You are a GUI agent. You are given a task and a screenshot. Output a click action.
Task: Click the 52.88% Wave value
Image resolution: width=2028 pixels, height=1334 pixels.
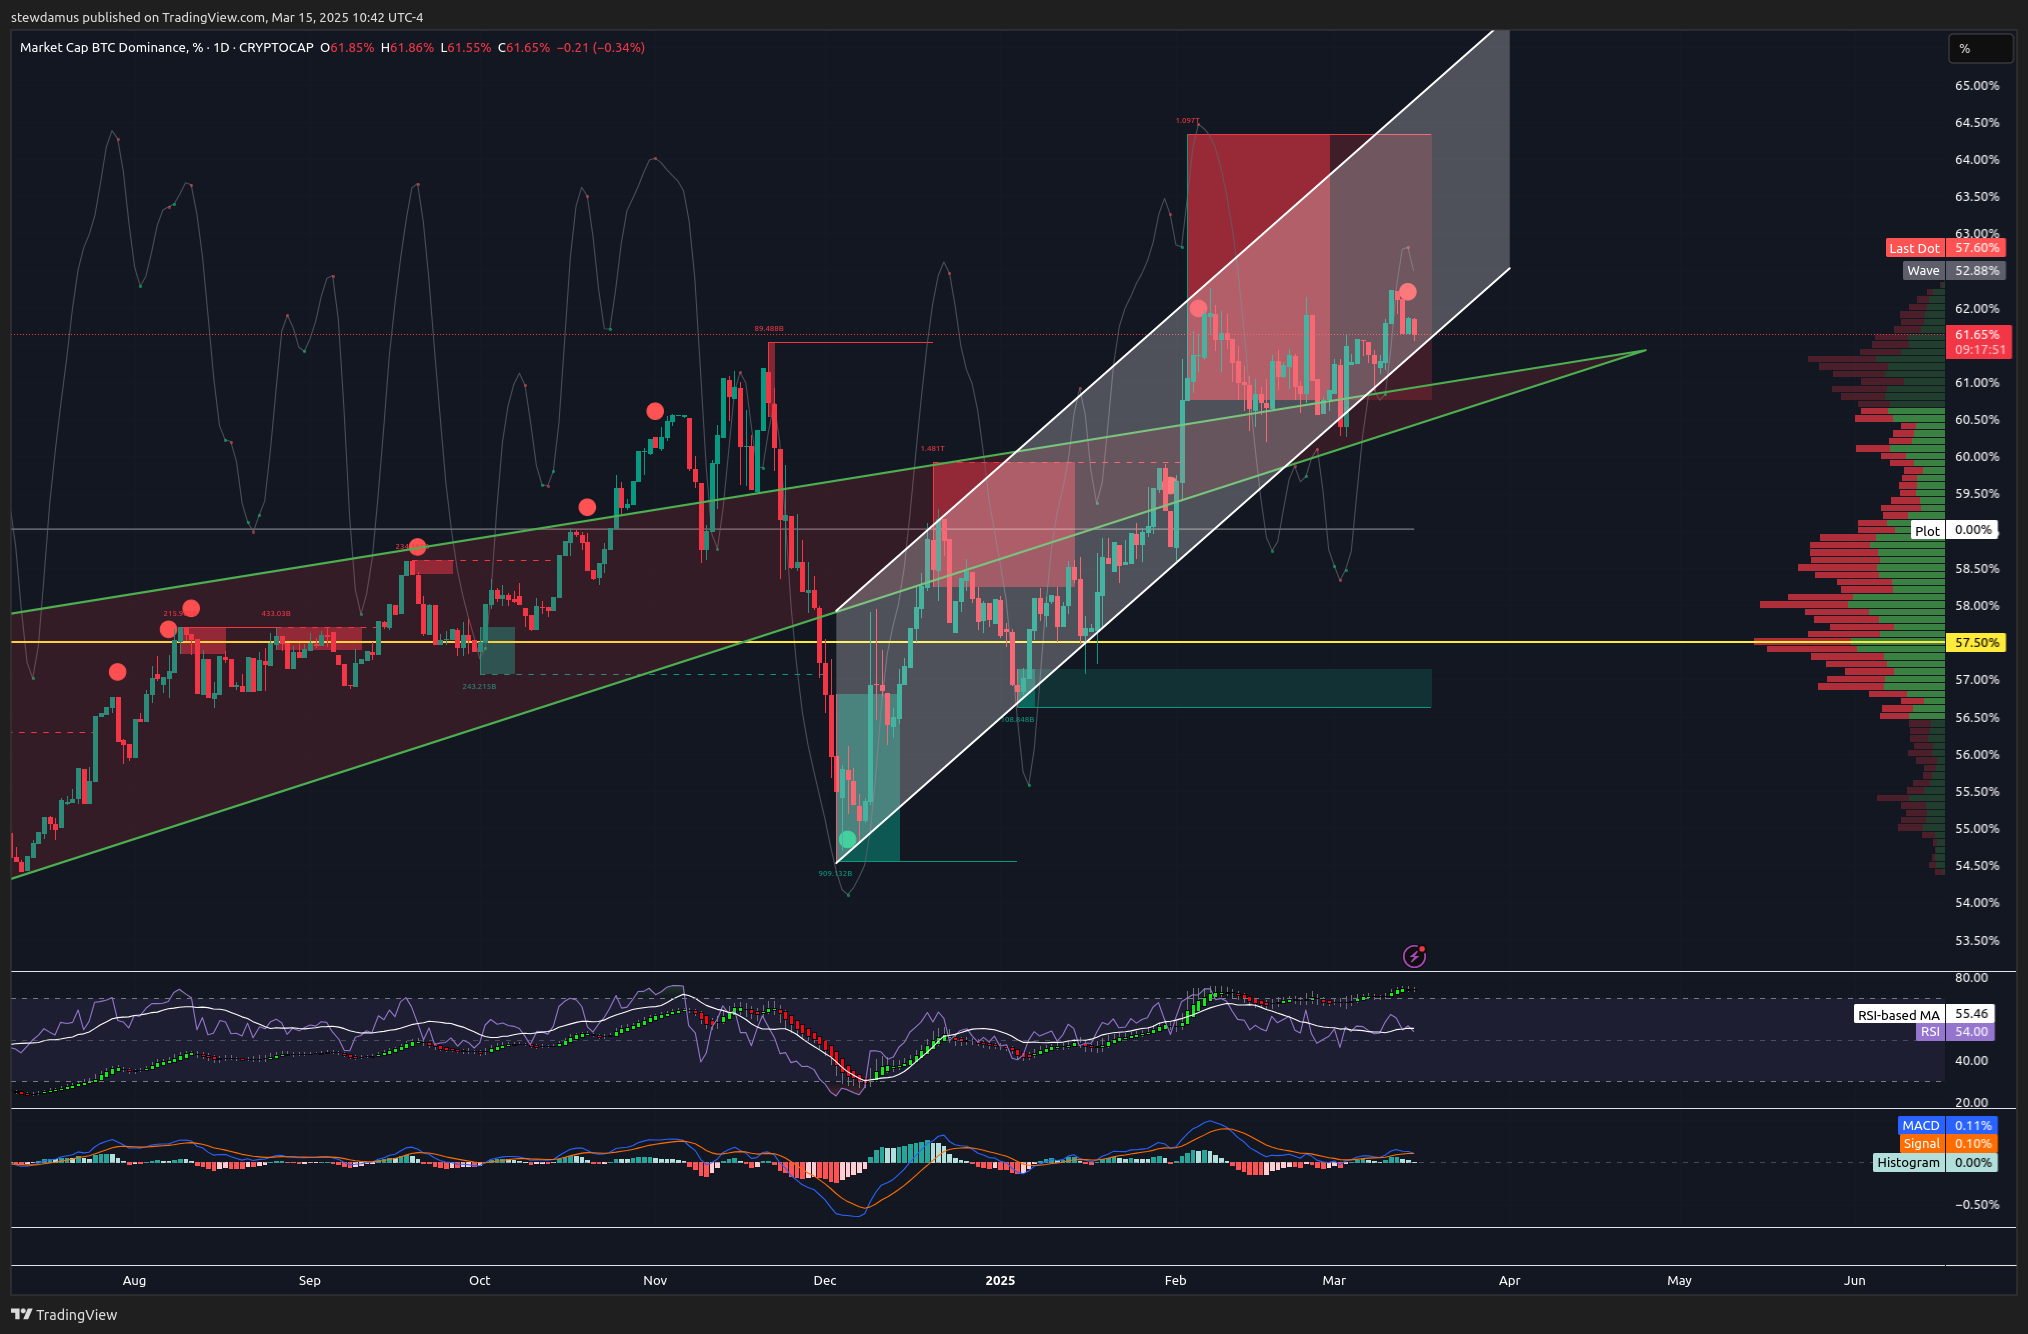(x=1977, y=270)
